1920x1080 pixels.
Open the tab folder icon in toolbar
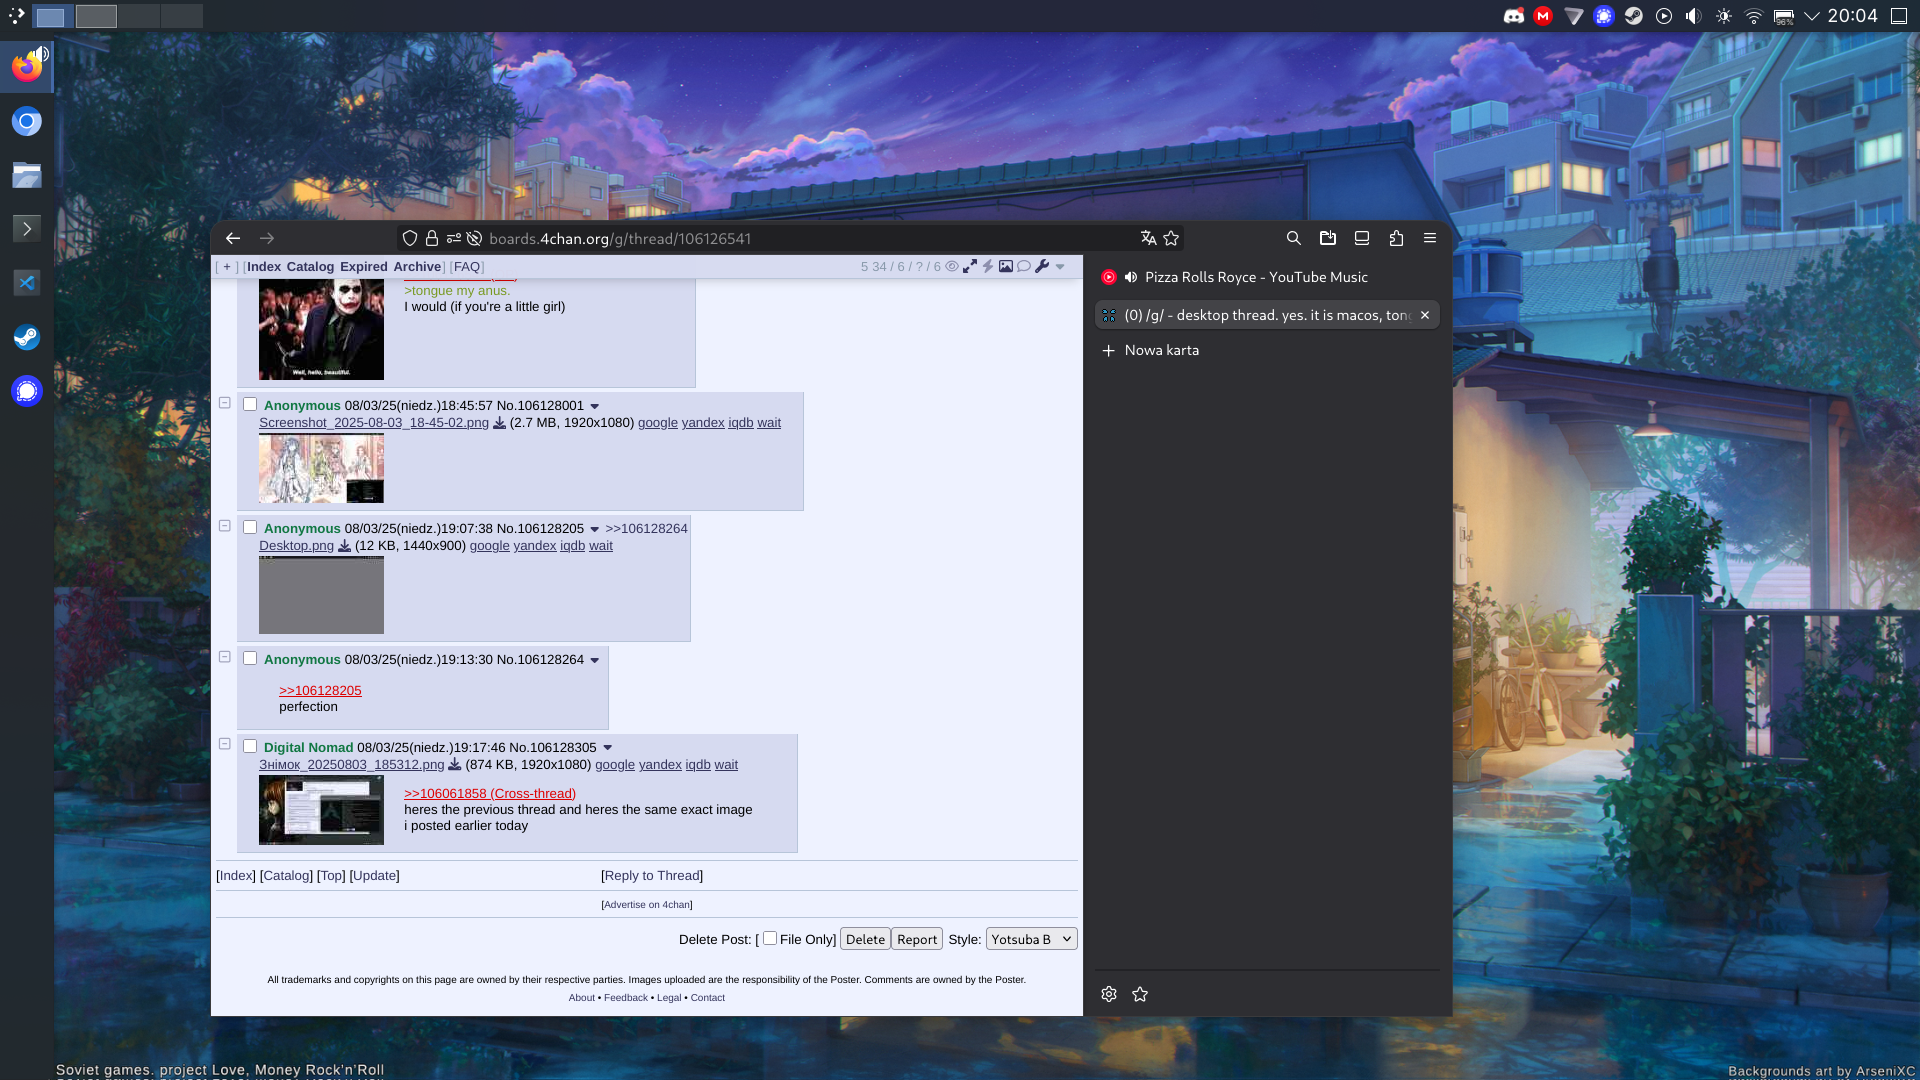pos(1328,238)
